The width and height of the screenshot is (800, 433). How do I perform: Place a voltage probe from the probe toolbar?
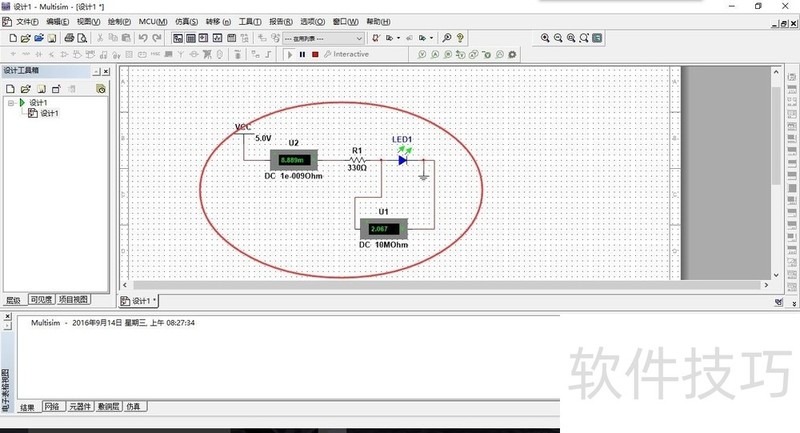click(422, 54)
